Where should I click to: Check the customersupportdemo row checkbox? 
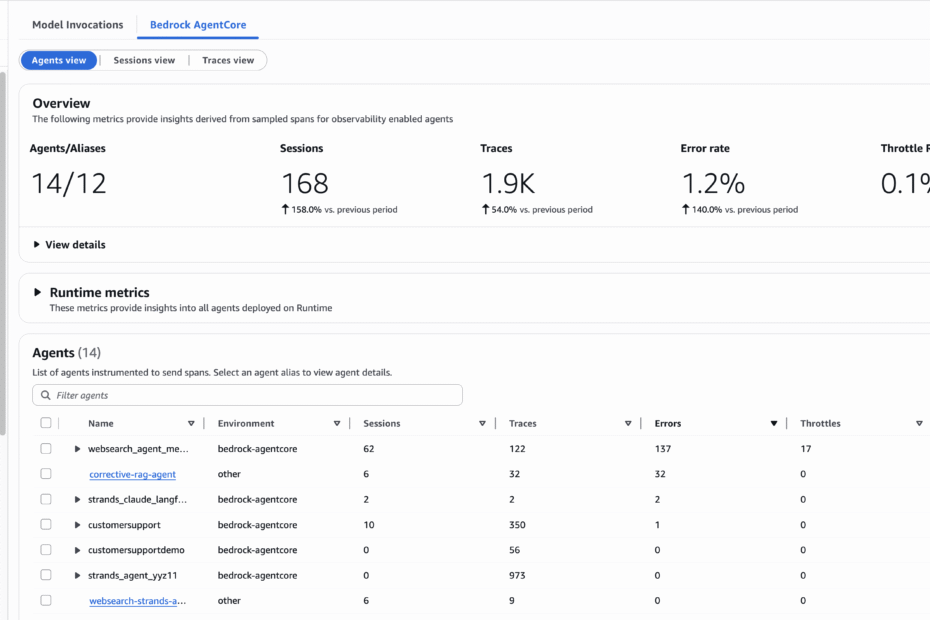tap(46, 549)
